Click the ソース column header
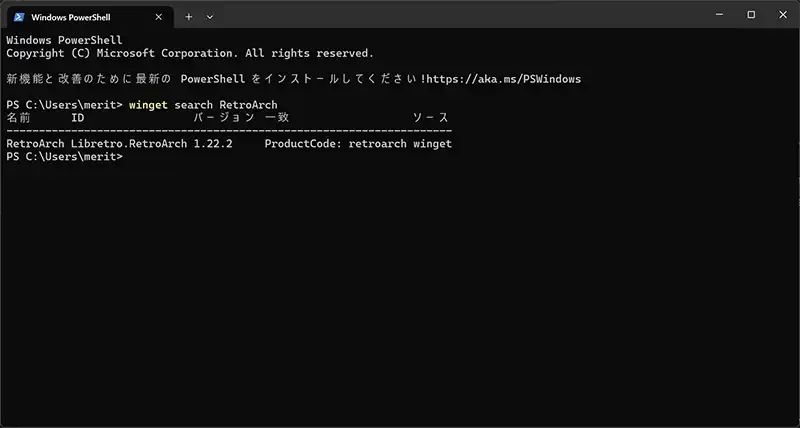This screenshot has width=800, height=428. click(431, 117)
